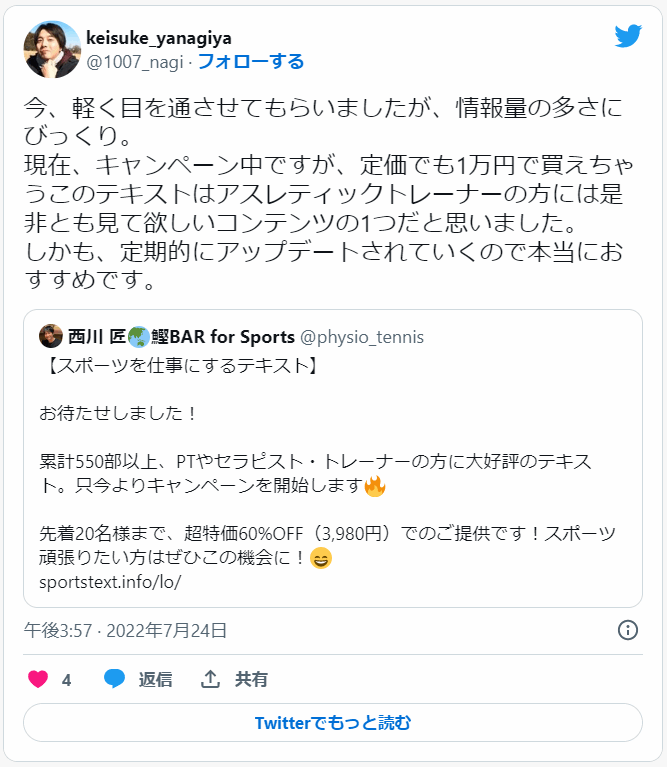
Task: Click the share upload icon
Action: (210, 680)
